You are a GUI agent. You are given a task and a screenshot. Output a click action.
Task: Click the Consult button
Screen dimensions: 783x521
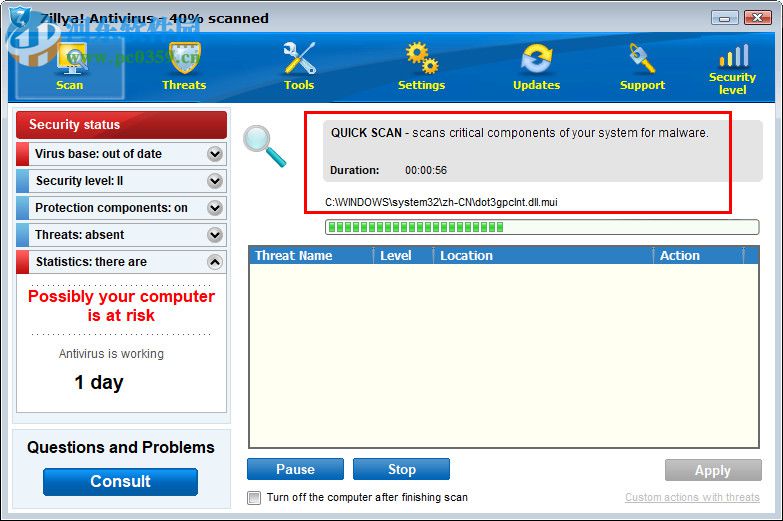coord(120,482)
